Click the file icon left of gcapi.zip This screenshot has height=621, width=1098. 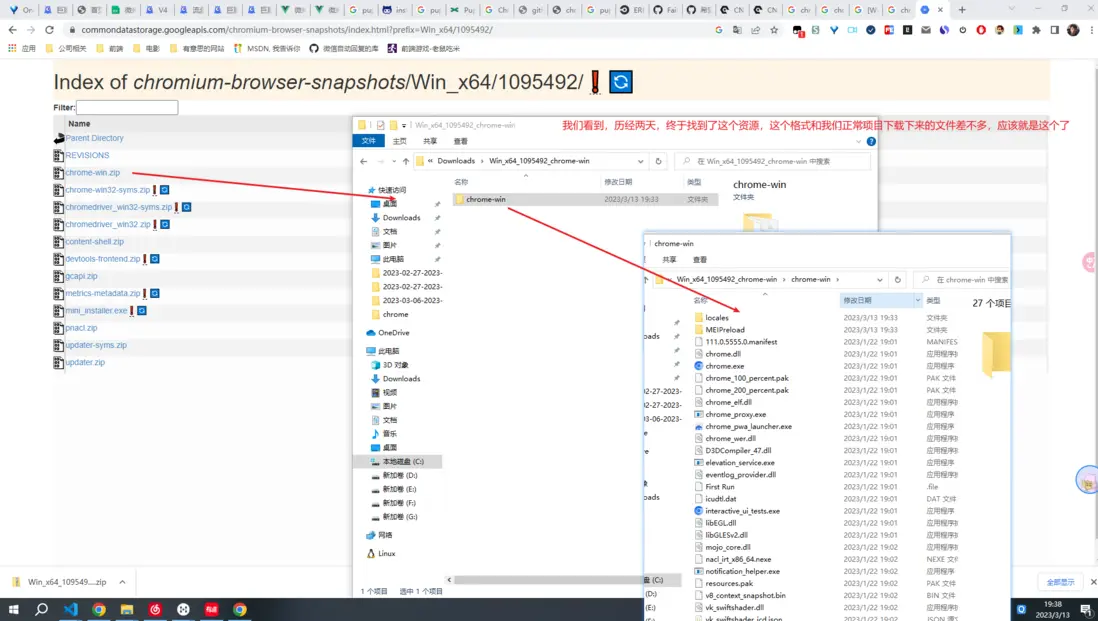click(59, 277)
